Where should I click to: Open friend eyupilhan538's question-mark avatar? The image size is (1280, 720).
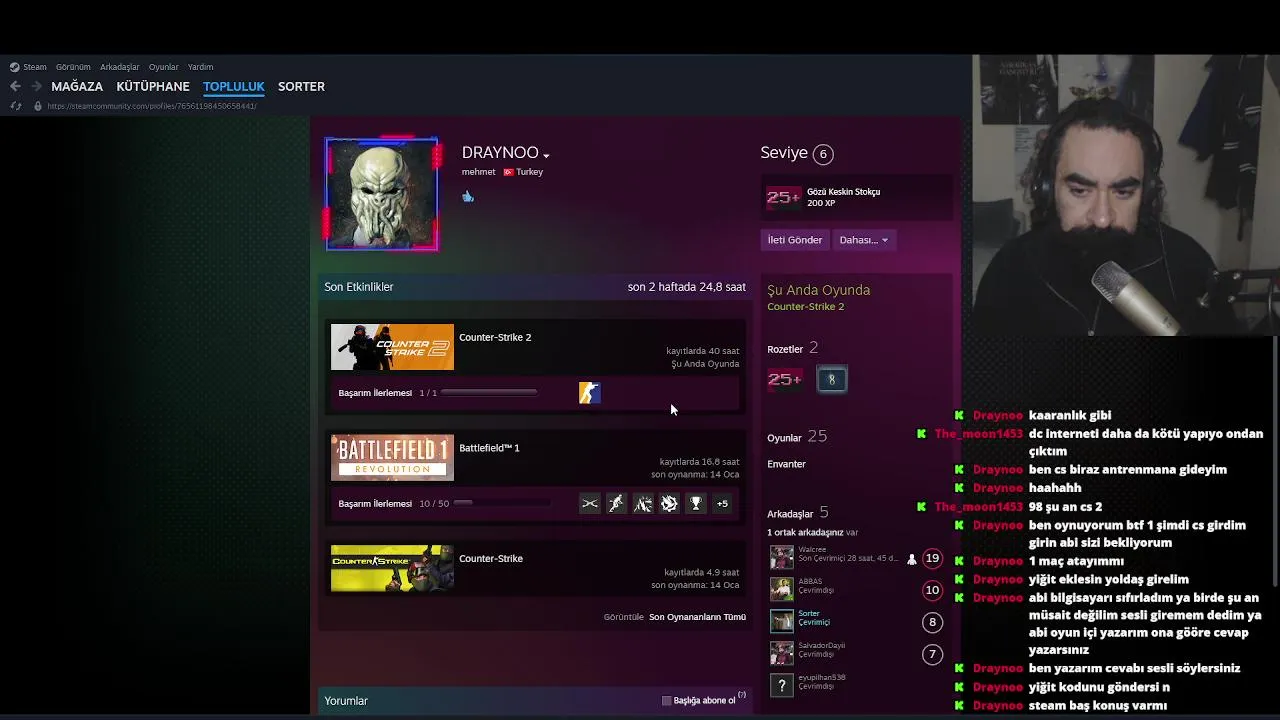(781, 685)
